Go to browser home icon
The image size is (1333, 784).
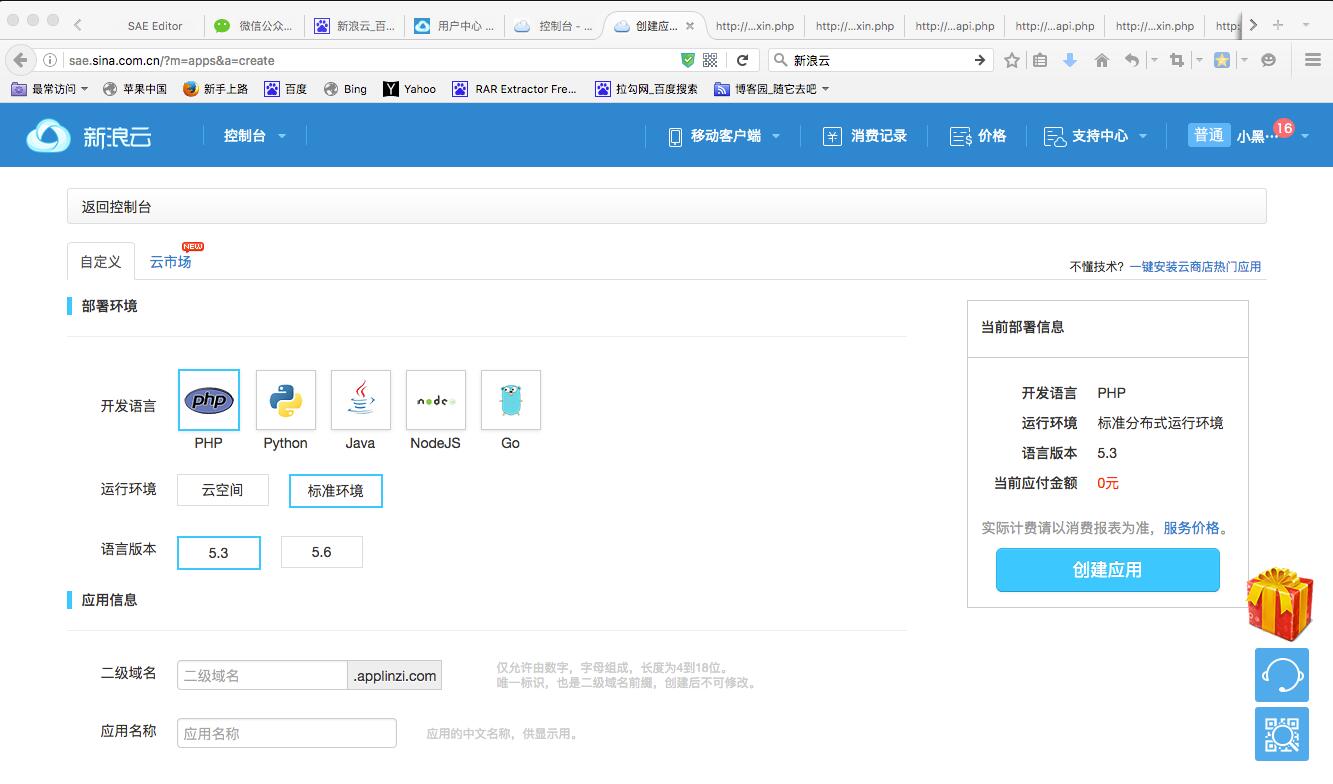1101,60
